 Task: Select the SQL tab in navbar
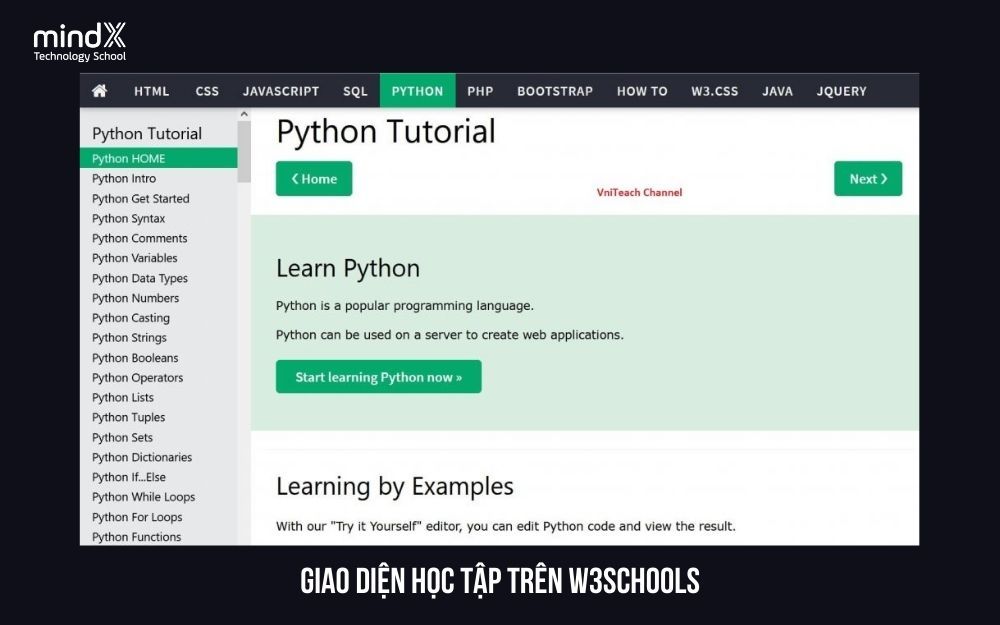click(355, 91)
